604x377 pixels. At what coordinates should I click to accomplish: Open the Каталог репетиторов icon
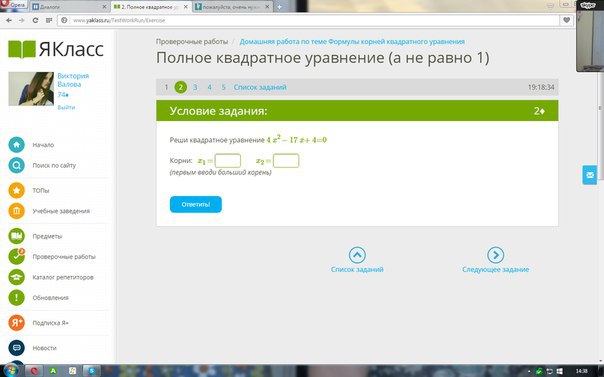17,277
